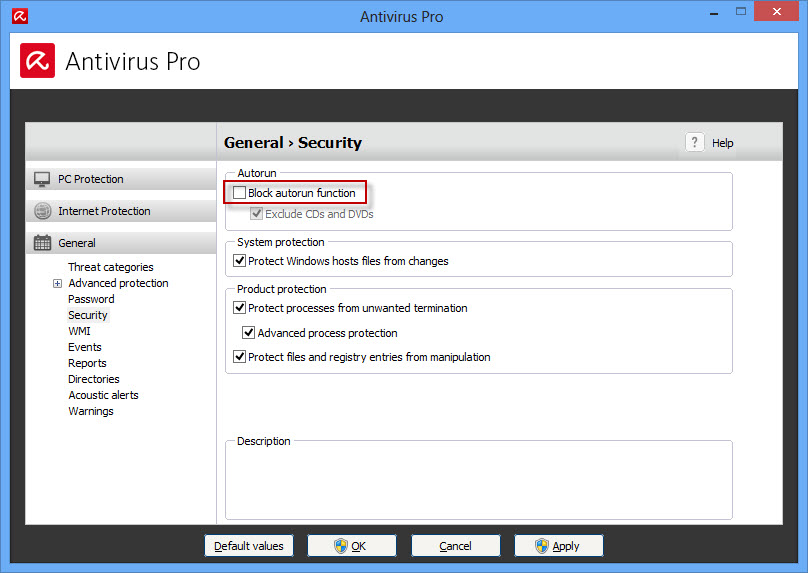Expand the Advanced protection tree node
Viewport: 808px width, 573px height.
click(57, 283)
